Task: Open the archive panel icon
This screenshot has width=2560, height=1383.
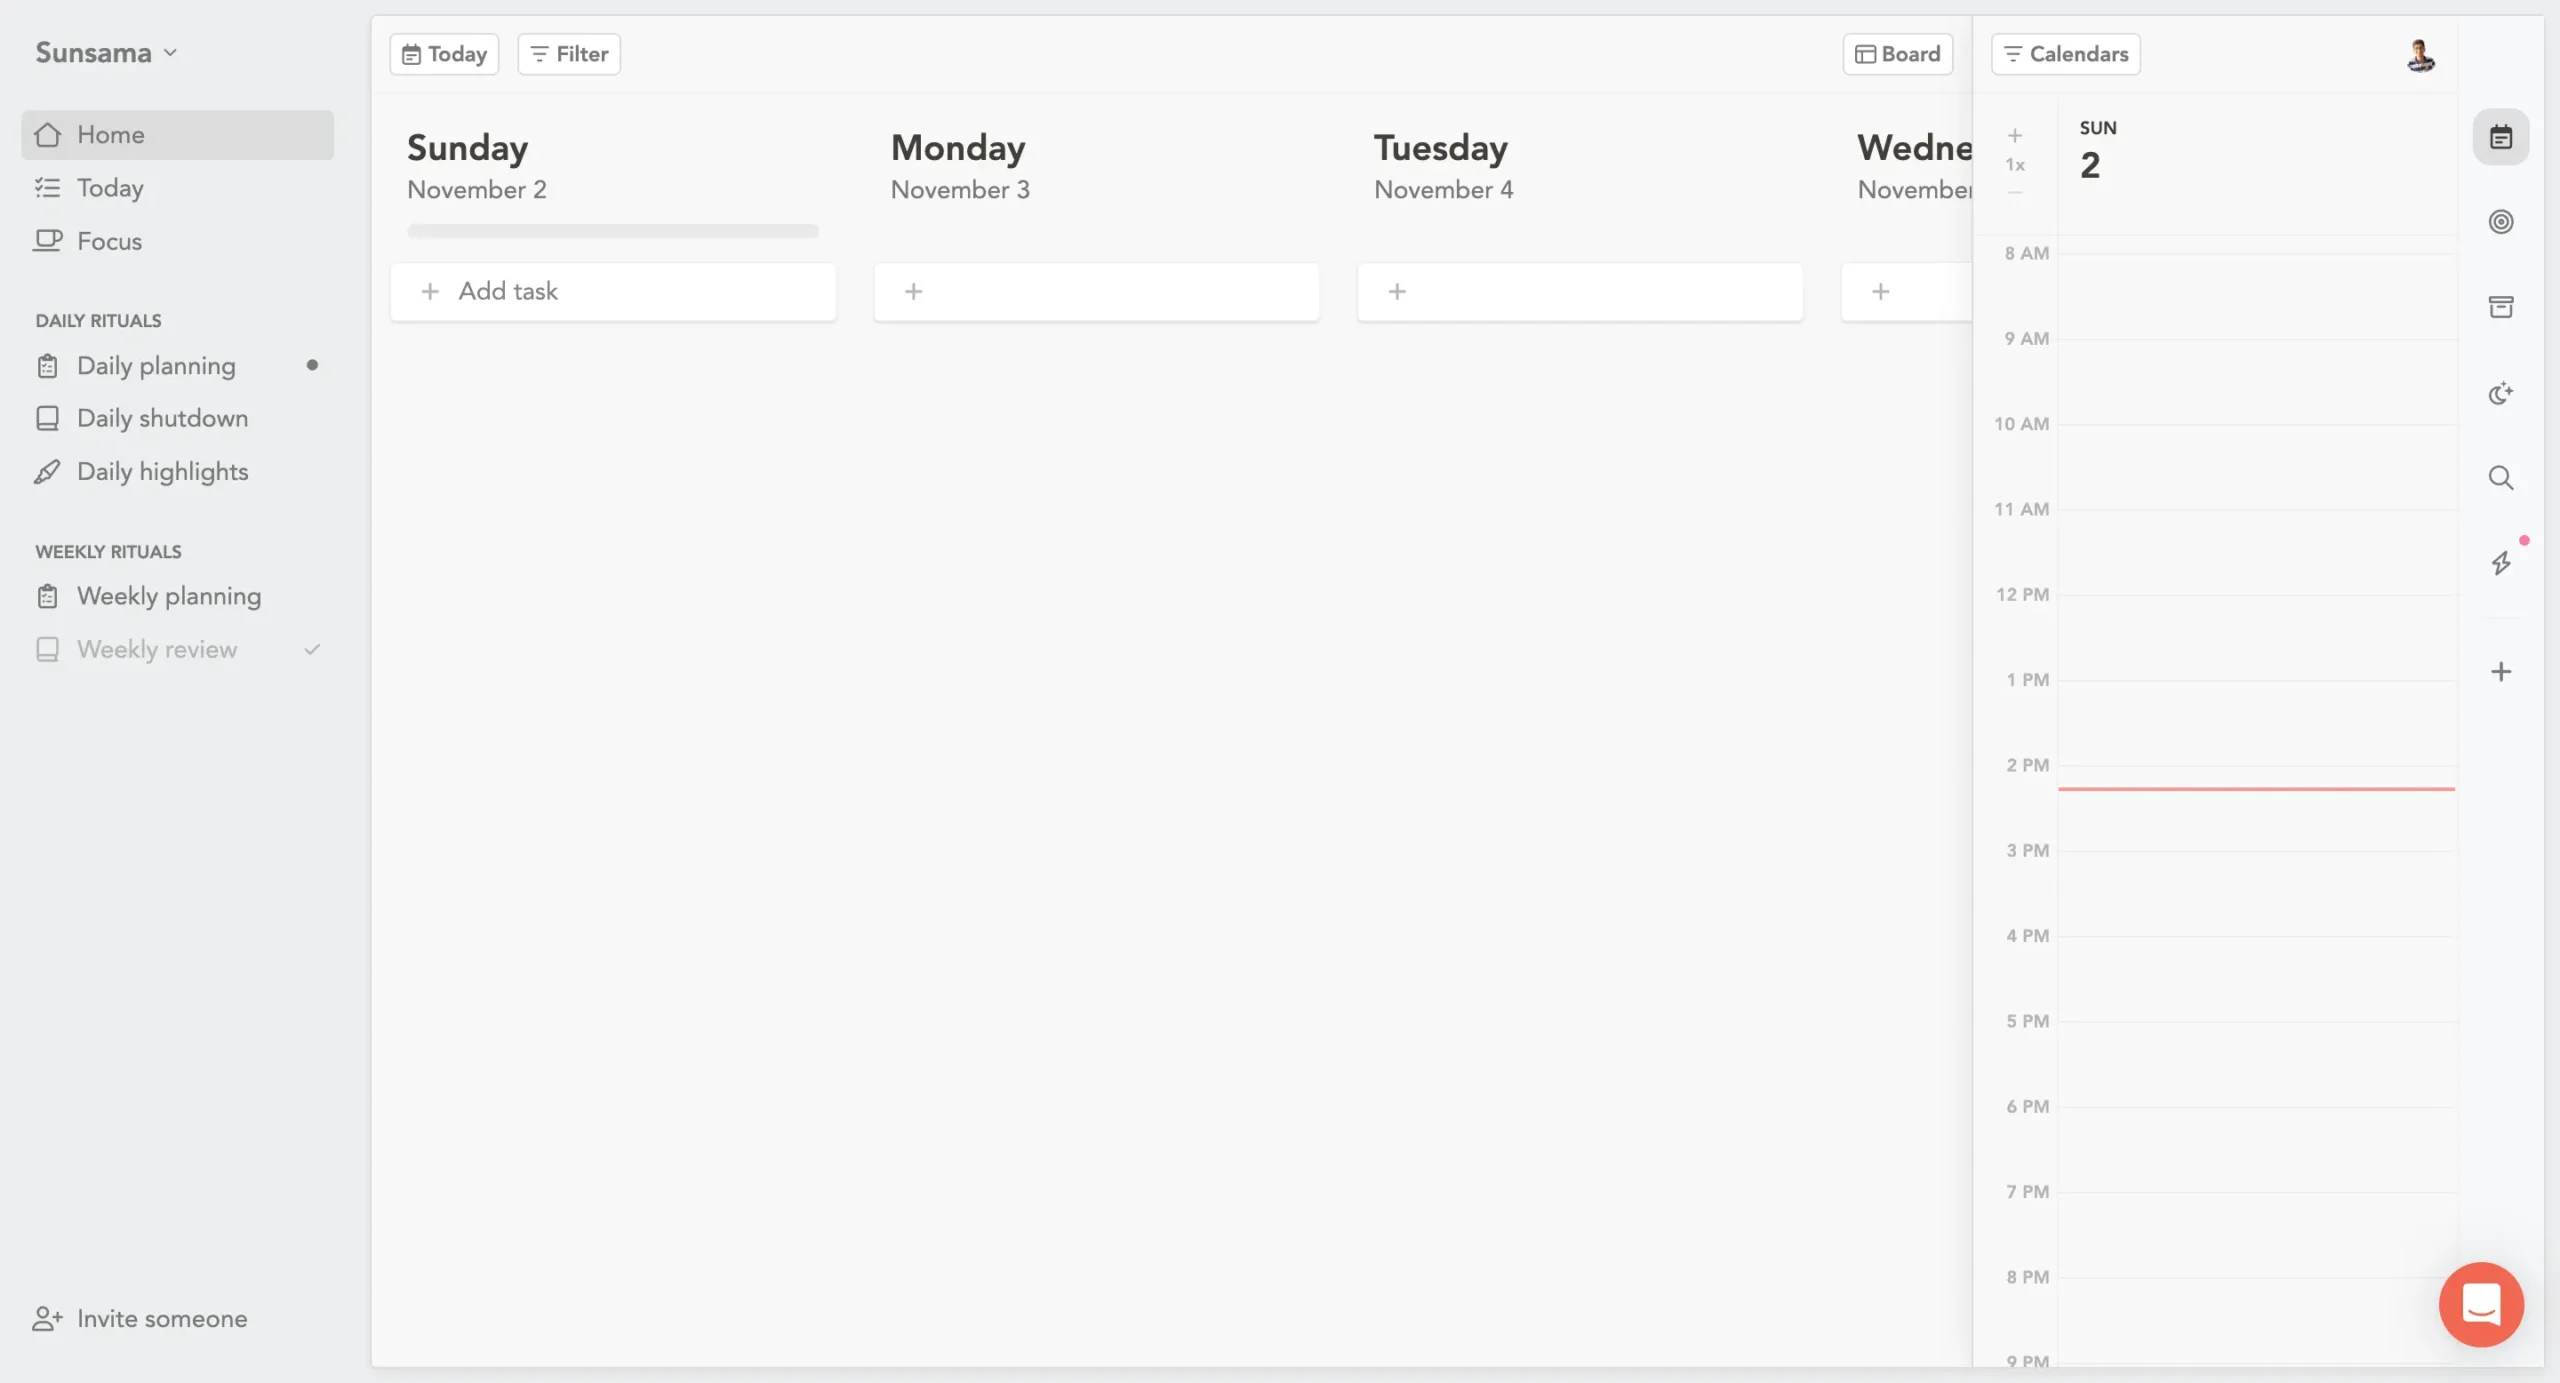Action: pyautogui.click(x=2499, y=306)
